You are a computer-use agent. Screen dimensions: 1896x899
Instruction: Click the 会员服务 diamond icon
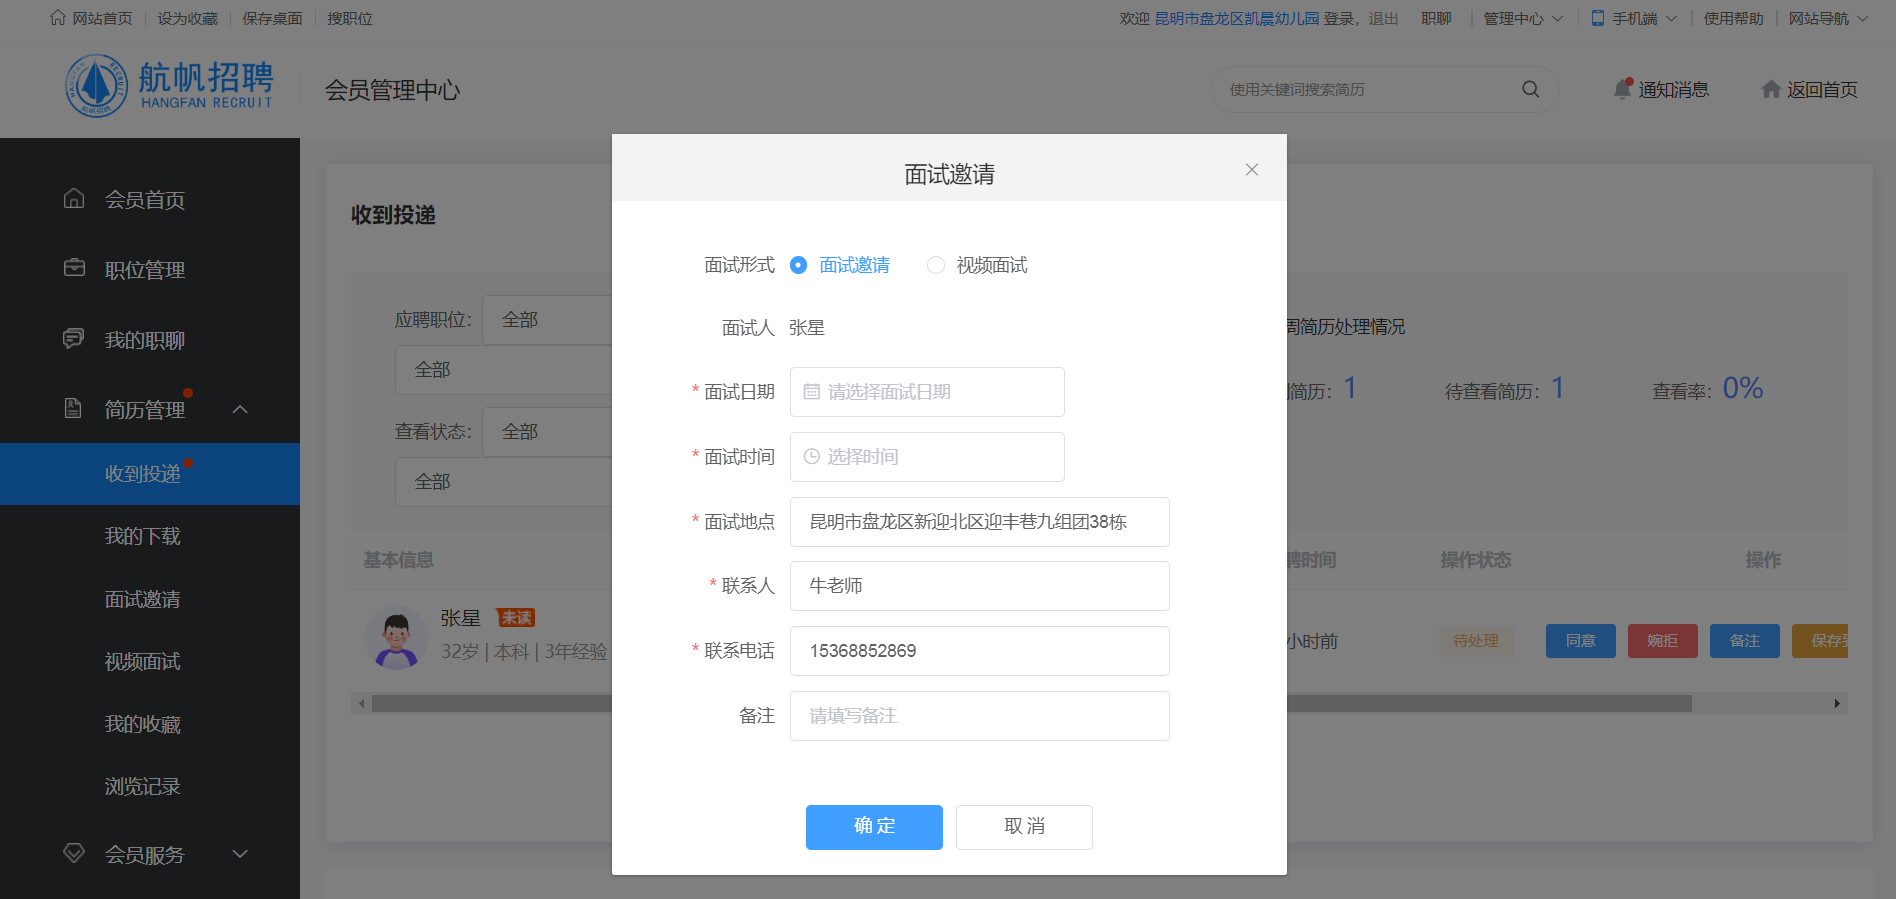point(74,853)
